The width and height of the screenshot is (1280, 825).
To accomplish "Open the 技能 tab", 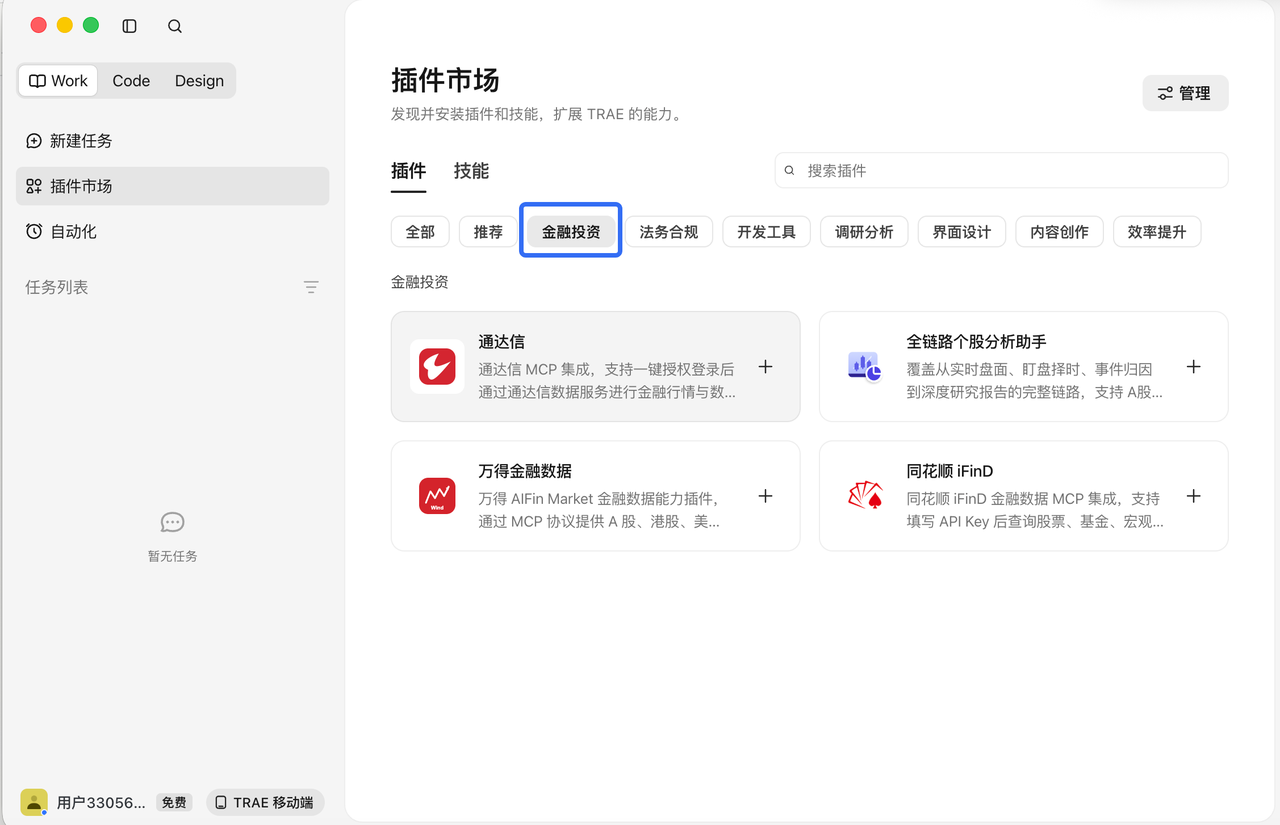I will pyautogui.click(x=471, y=171).
